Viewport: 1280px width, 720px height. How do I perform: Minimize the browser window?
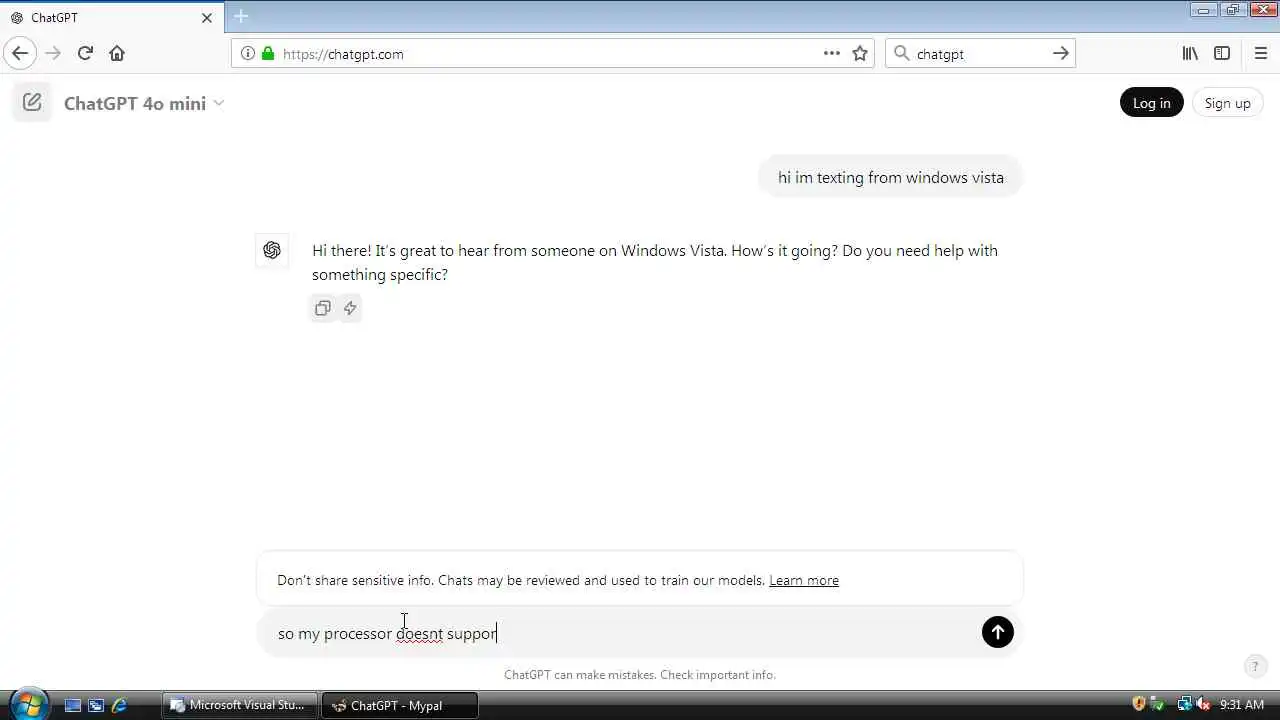point(1203,10)
